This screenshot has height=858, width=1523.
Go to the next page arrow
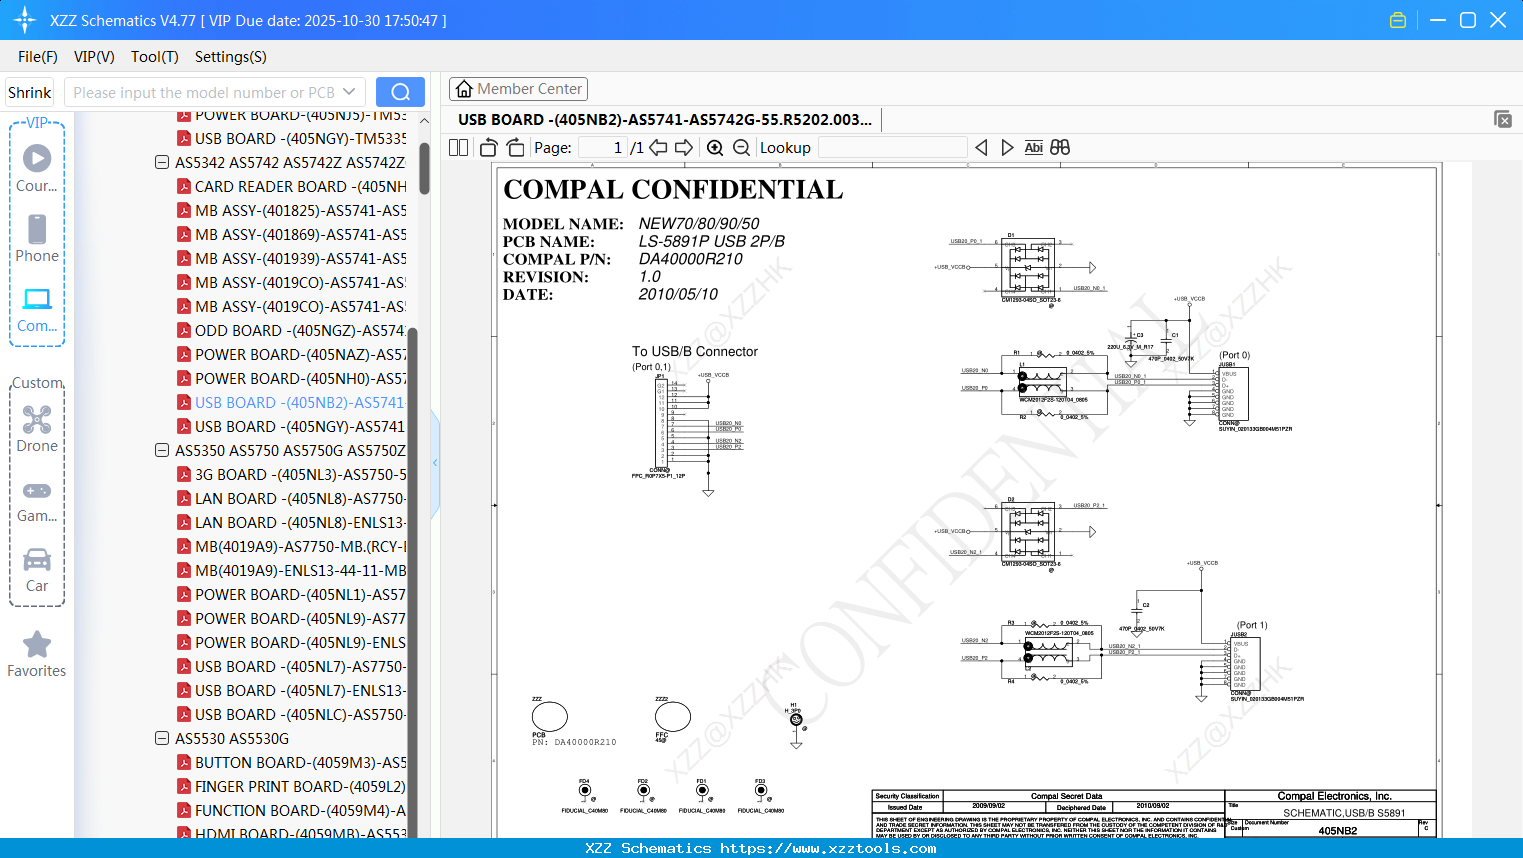point(684,147)
